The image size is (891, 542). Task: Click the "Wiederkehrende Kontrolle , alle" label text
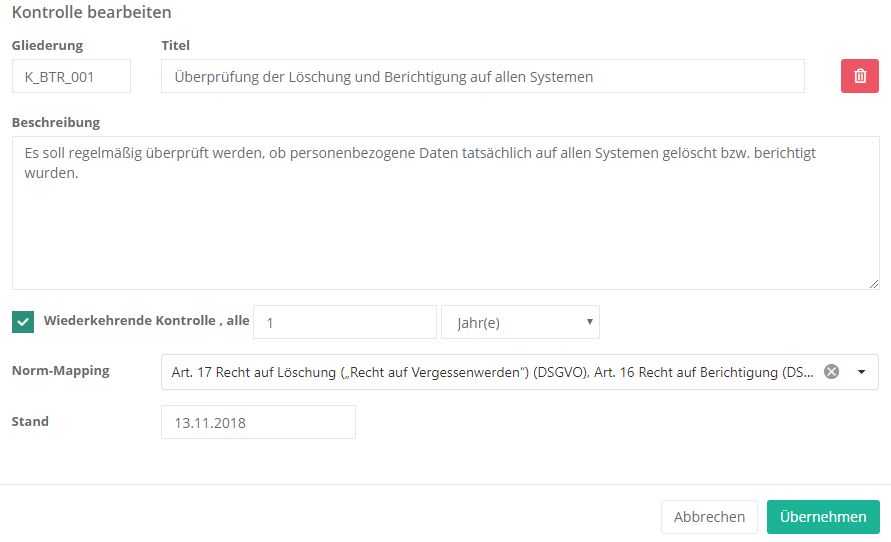tap(146, 321)
